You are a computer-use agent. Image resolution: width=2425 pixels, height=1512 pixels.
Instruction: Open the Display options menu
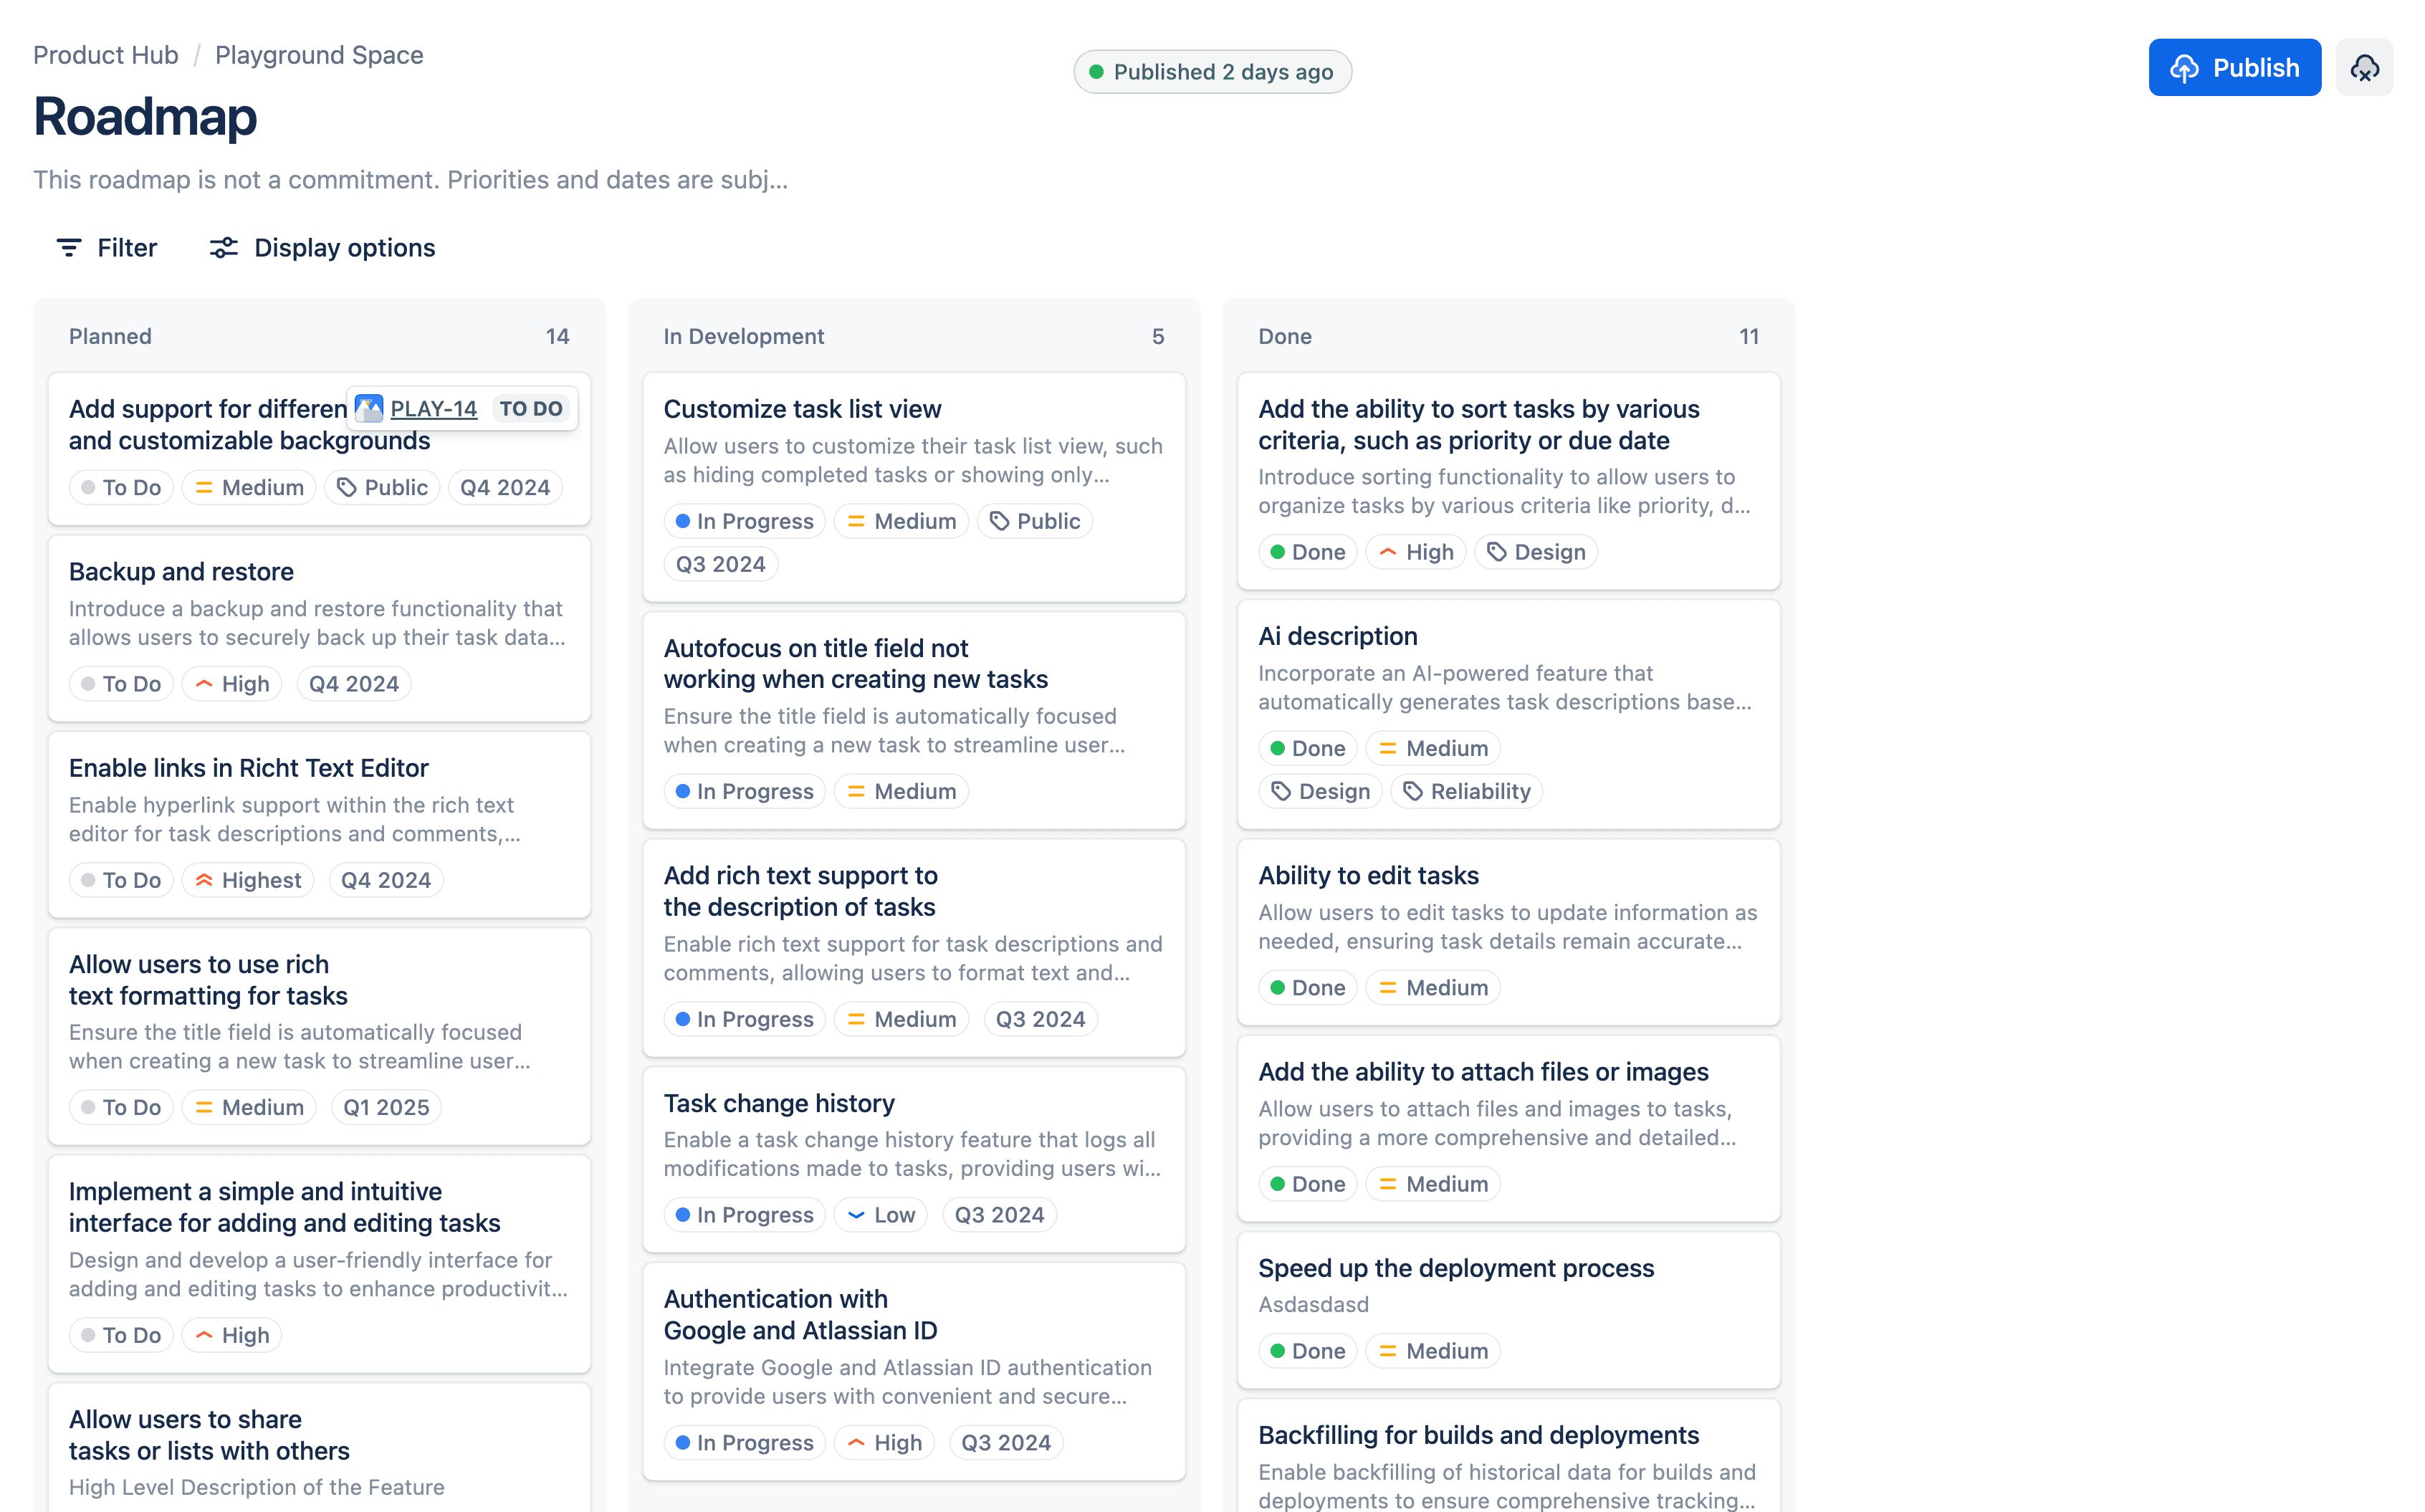[344, 247]
